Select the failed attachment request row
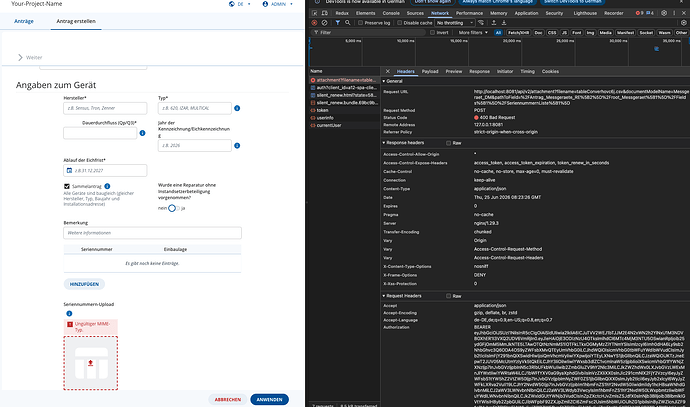The width and height of the screenshot is (690, 407). point(344,80)
